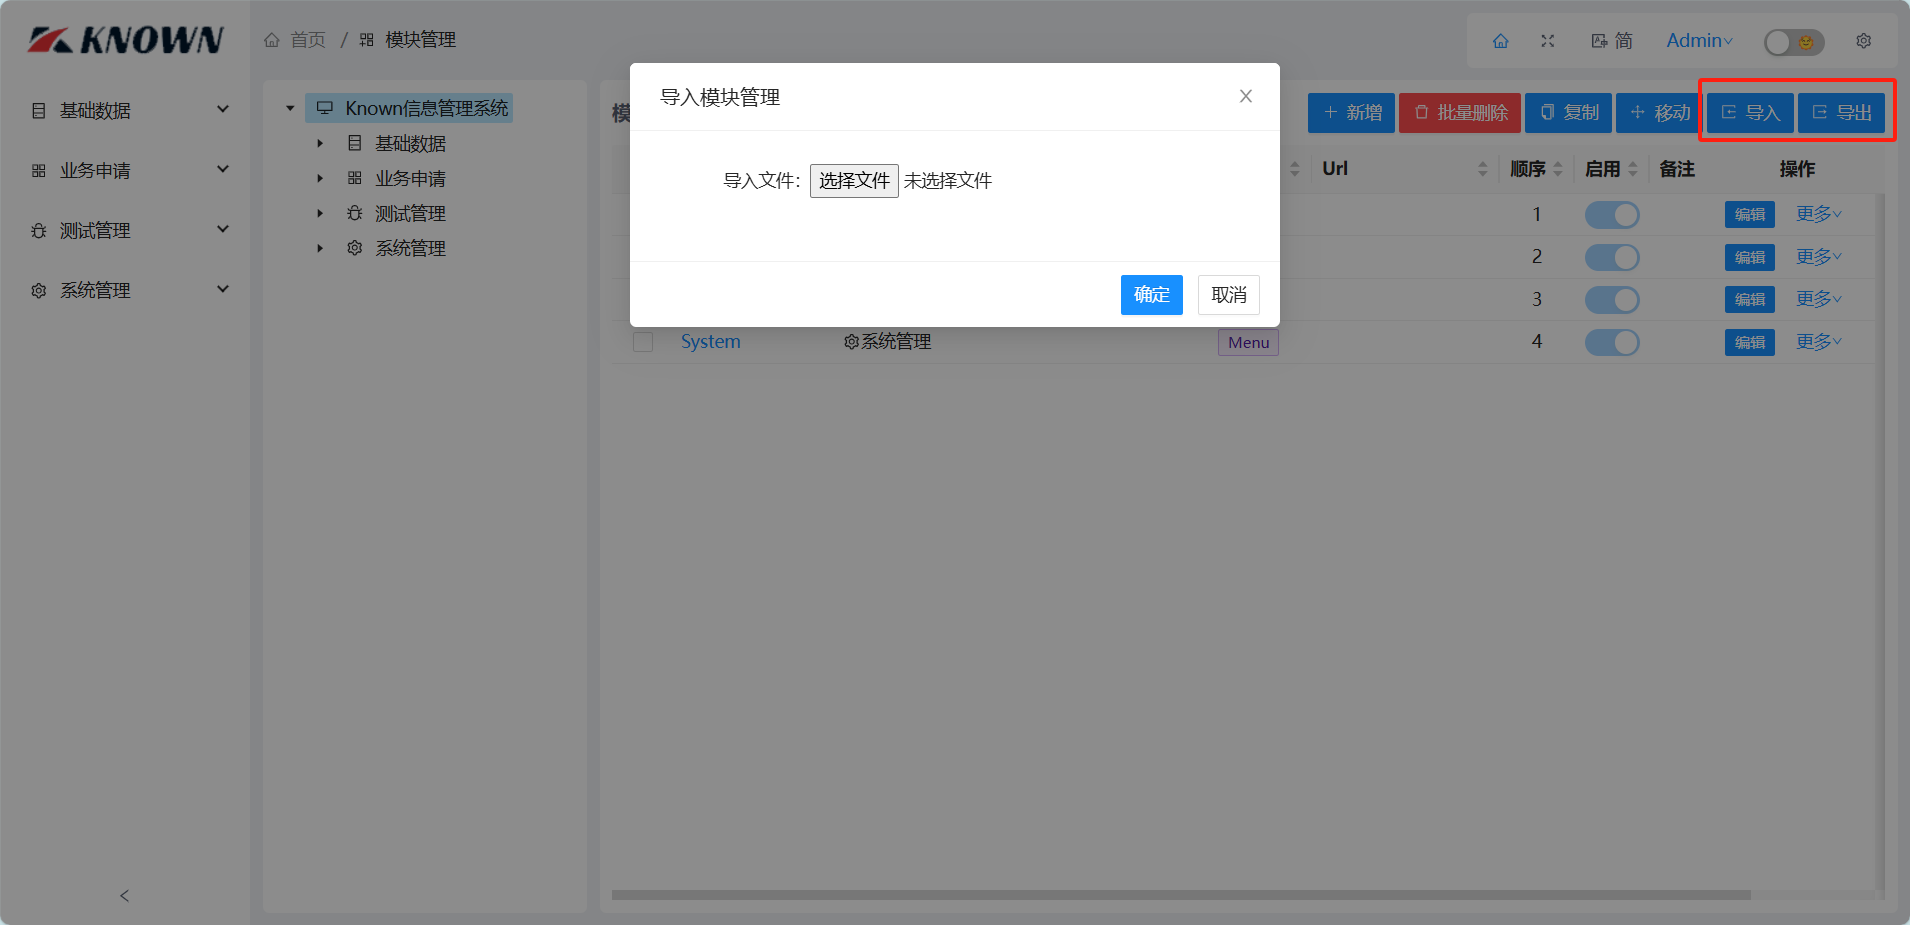
Task: Expand the 系统管理 sidebar menu chevron
Action: [223, 289]
